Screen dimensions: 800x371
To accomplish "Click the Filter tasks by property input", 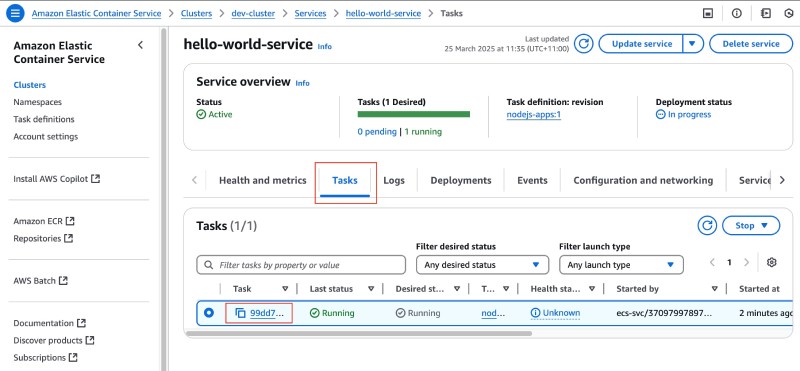I will (x=301, y=265).
